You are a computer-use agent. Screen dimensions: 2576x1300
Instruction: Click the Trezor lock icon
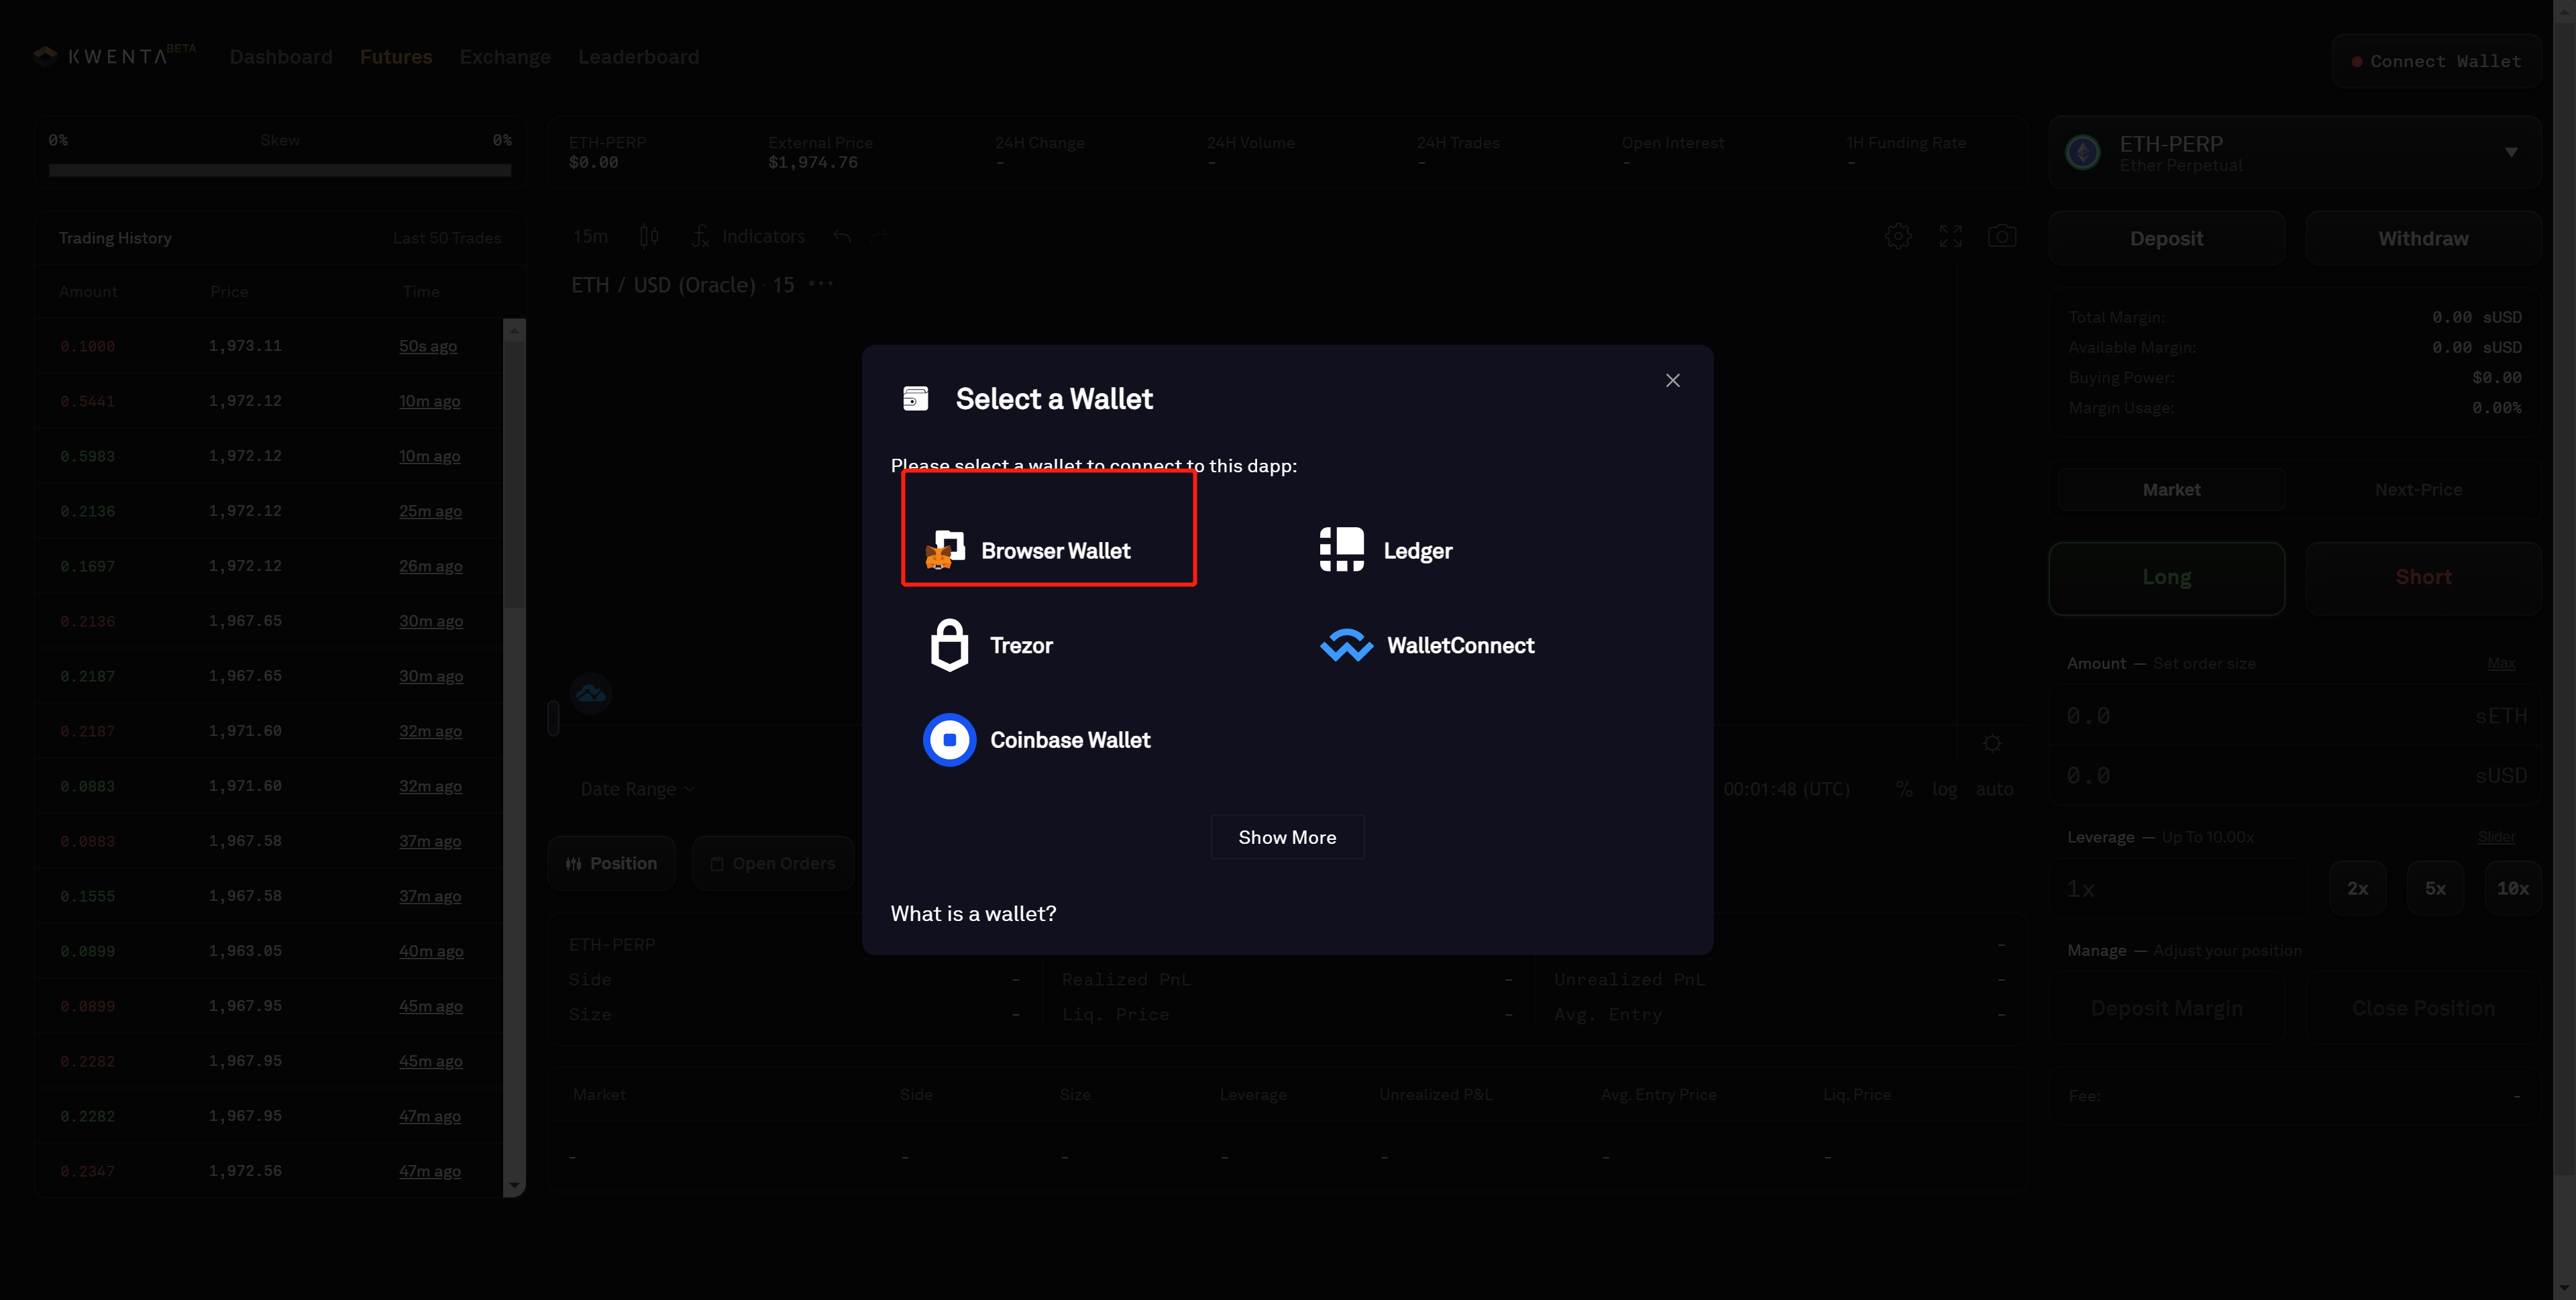(x=949, y=645)
